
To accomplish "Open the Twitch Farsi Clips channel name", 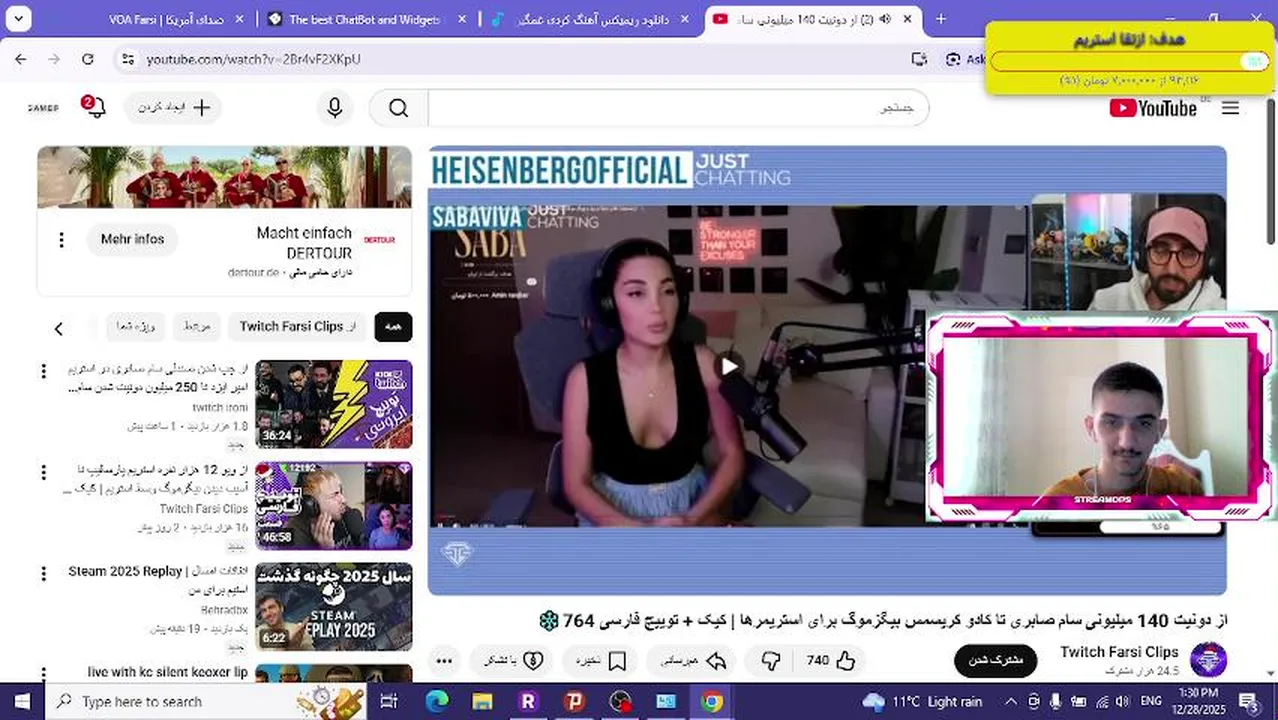I will [x=1119, y=652].
